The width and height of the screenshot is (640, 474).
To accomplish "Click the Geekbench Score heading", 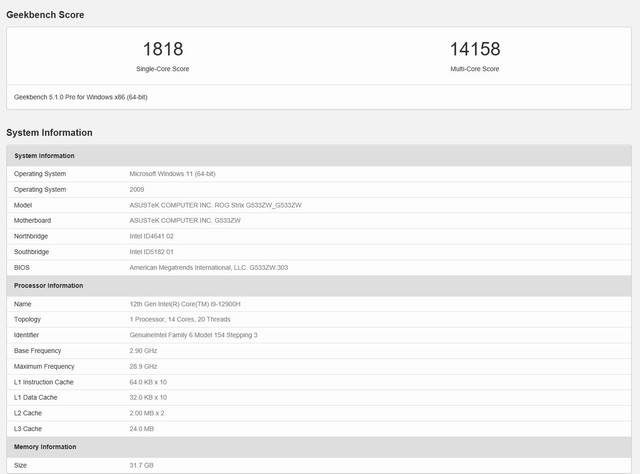I will 45,15.
